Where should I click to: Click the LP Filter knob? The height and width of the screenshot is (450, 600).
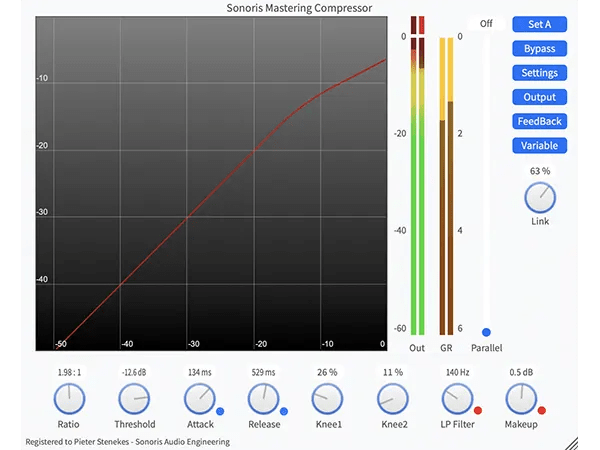457,399
